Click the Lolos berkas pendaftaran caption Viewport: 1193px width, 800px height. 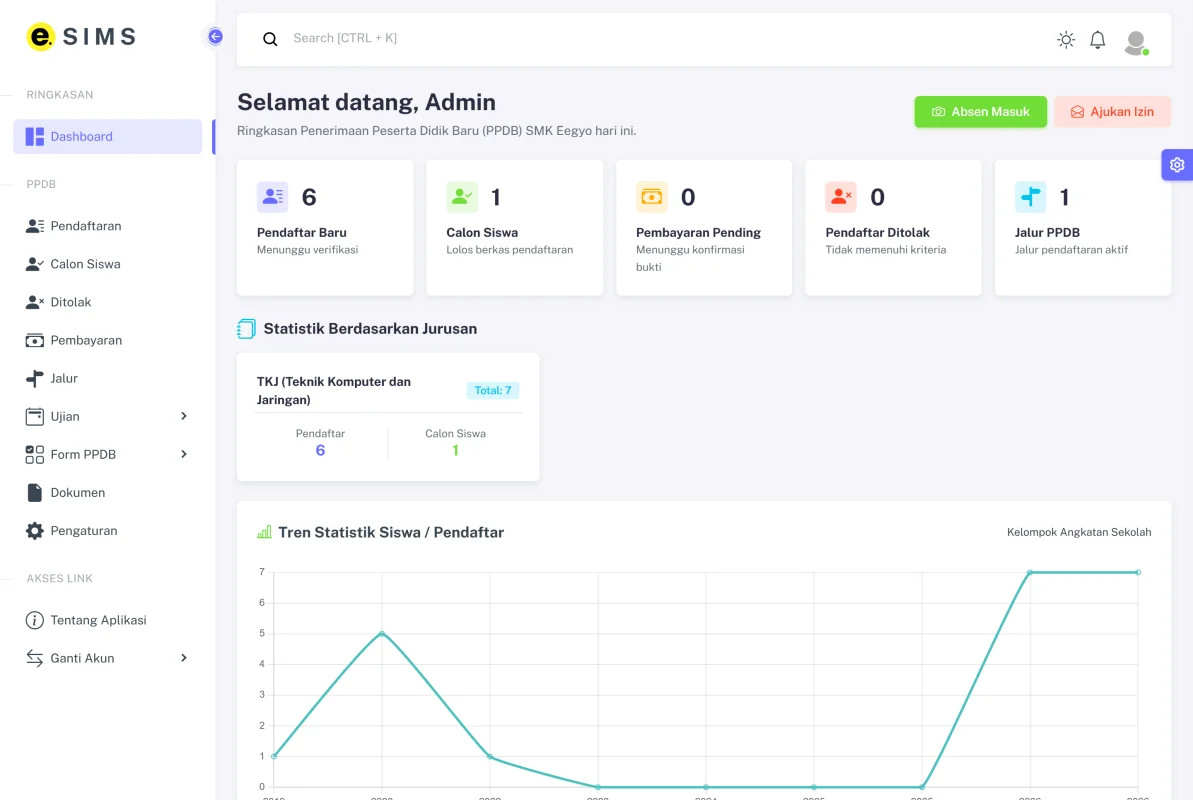(510, 250)
